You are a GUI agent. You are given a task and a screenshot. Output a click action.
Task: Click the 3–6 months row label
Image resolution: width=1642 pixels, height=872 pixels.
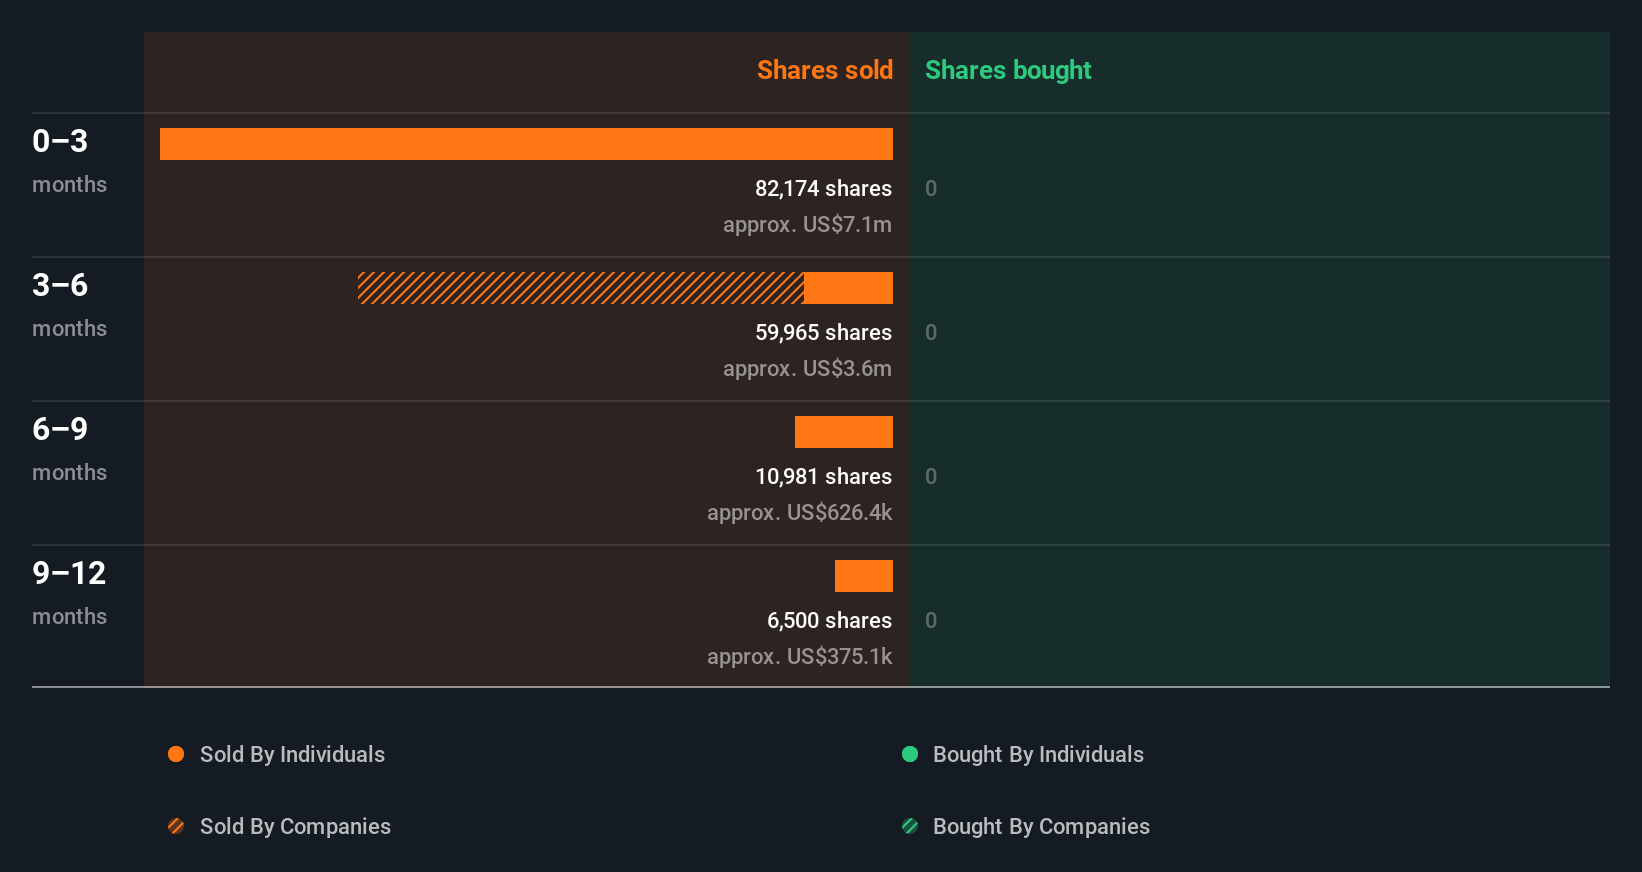tap(69, 304)
